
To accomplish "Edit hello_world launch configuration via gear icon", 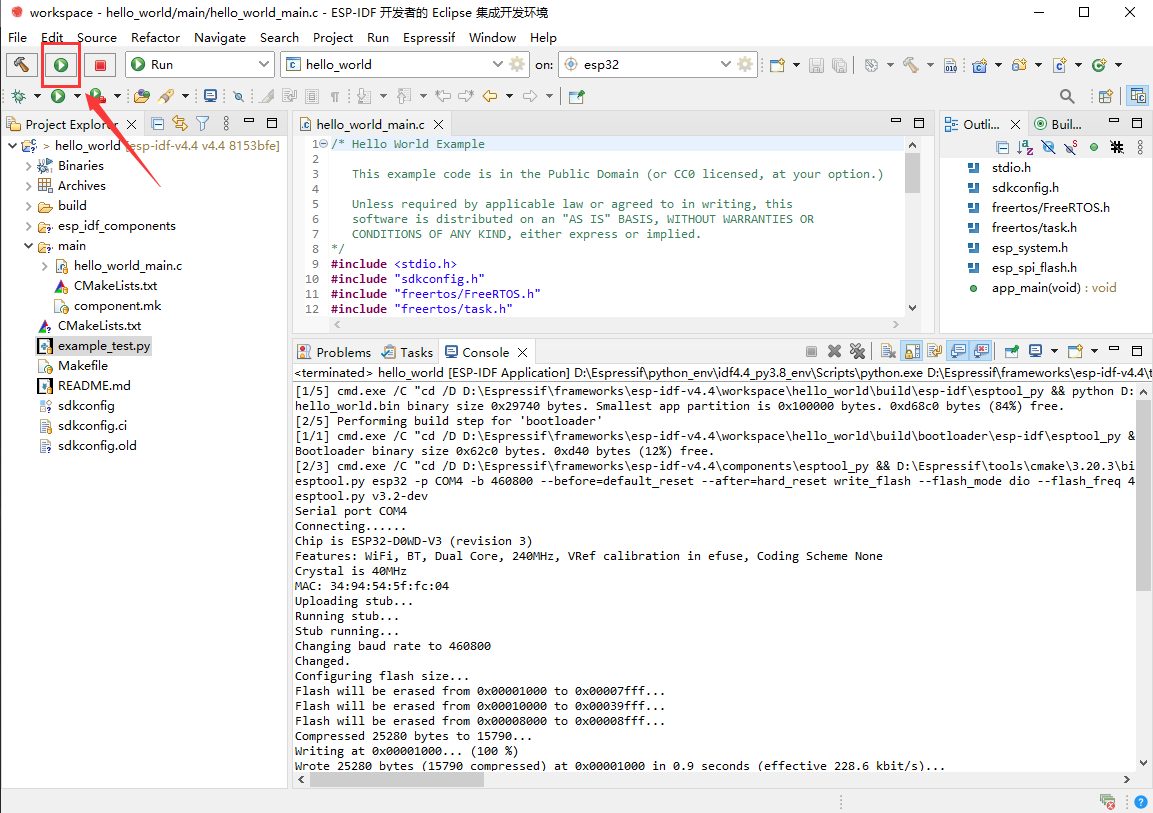I will point(518,65).
